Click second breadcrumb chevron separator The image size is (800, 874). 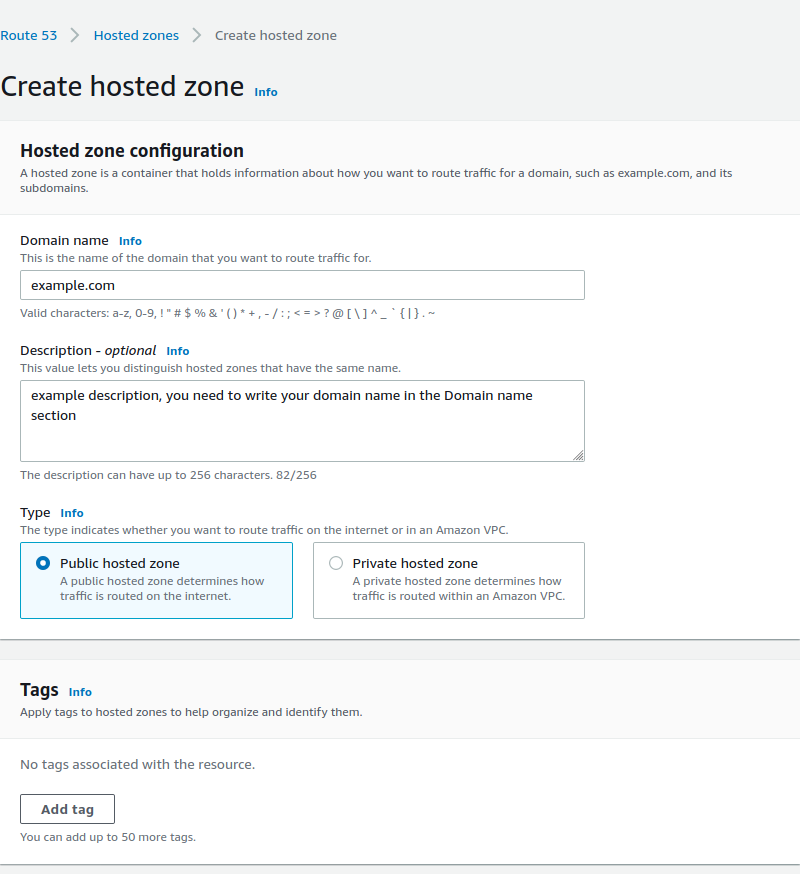(196, 36)
